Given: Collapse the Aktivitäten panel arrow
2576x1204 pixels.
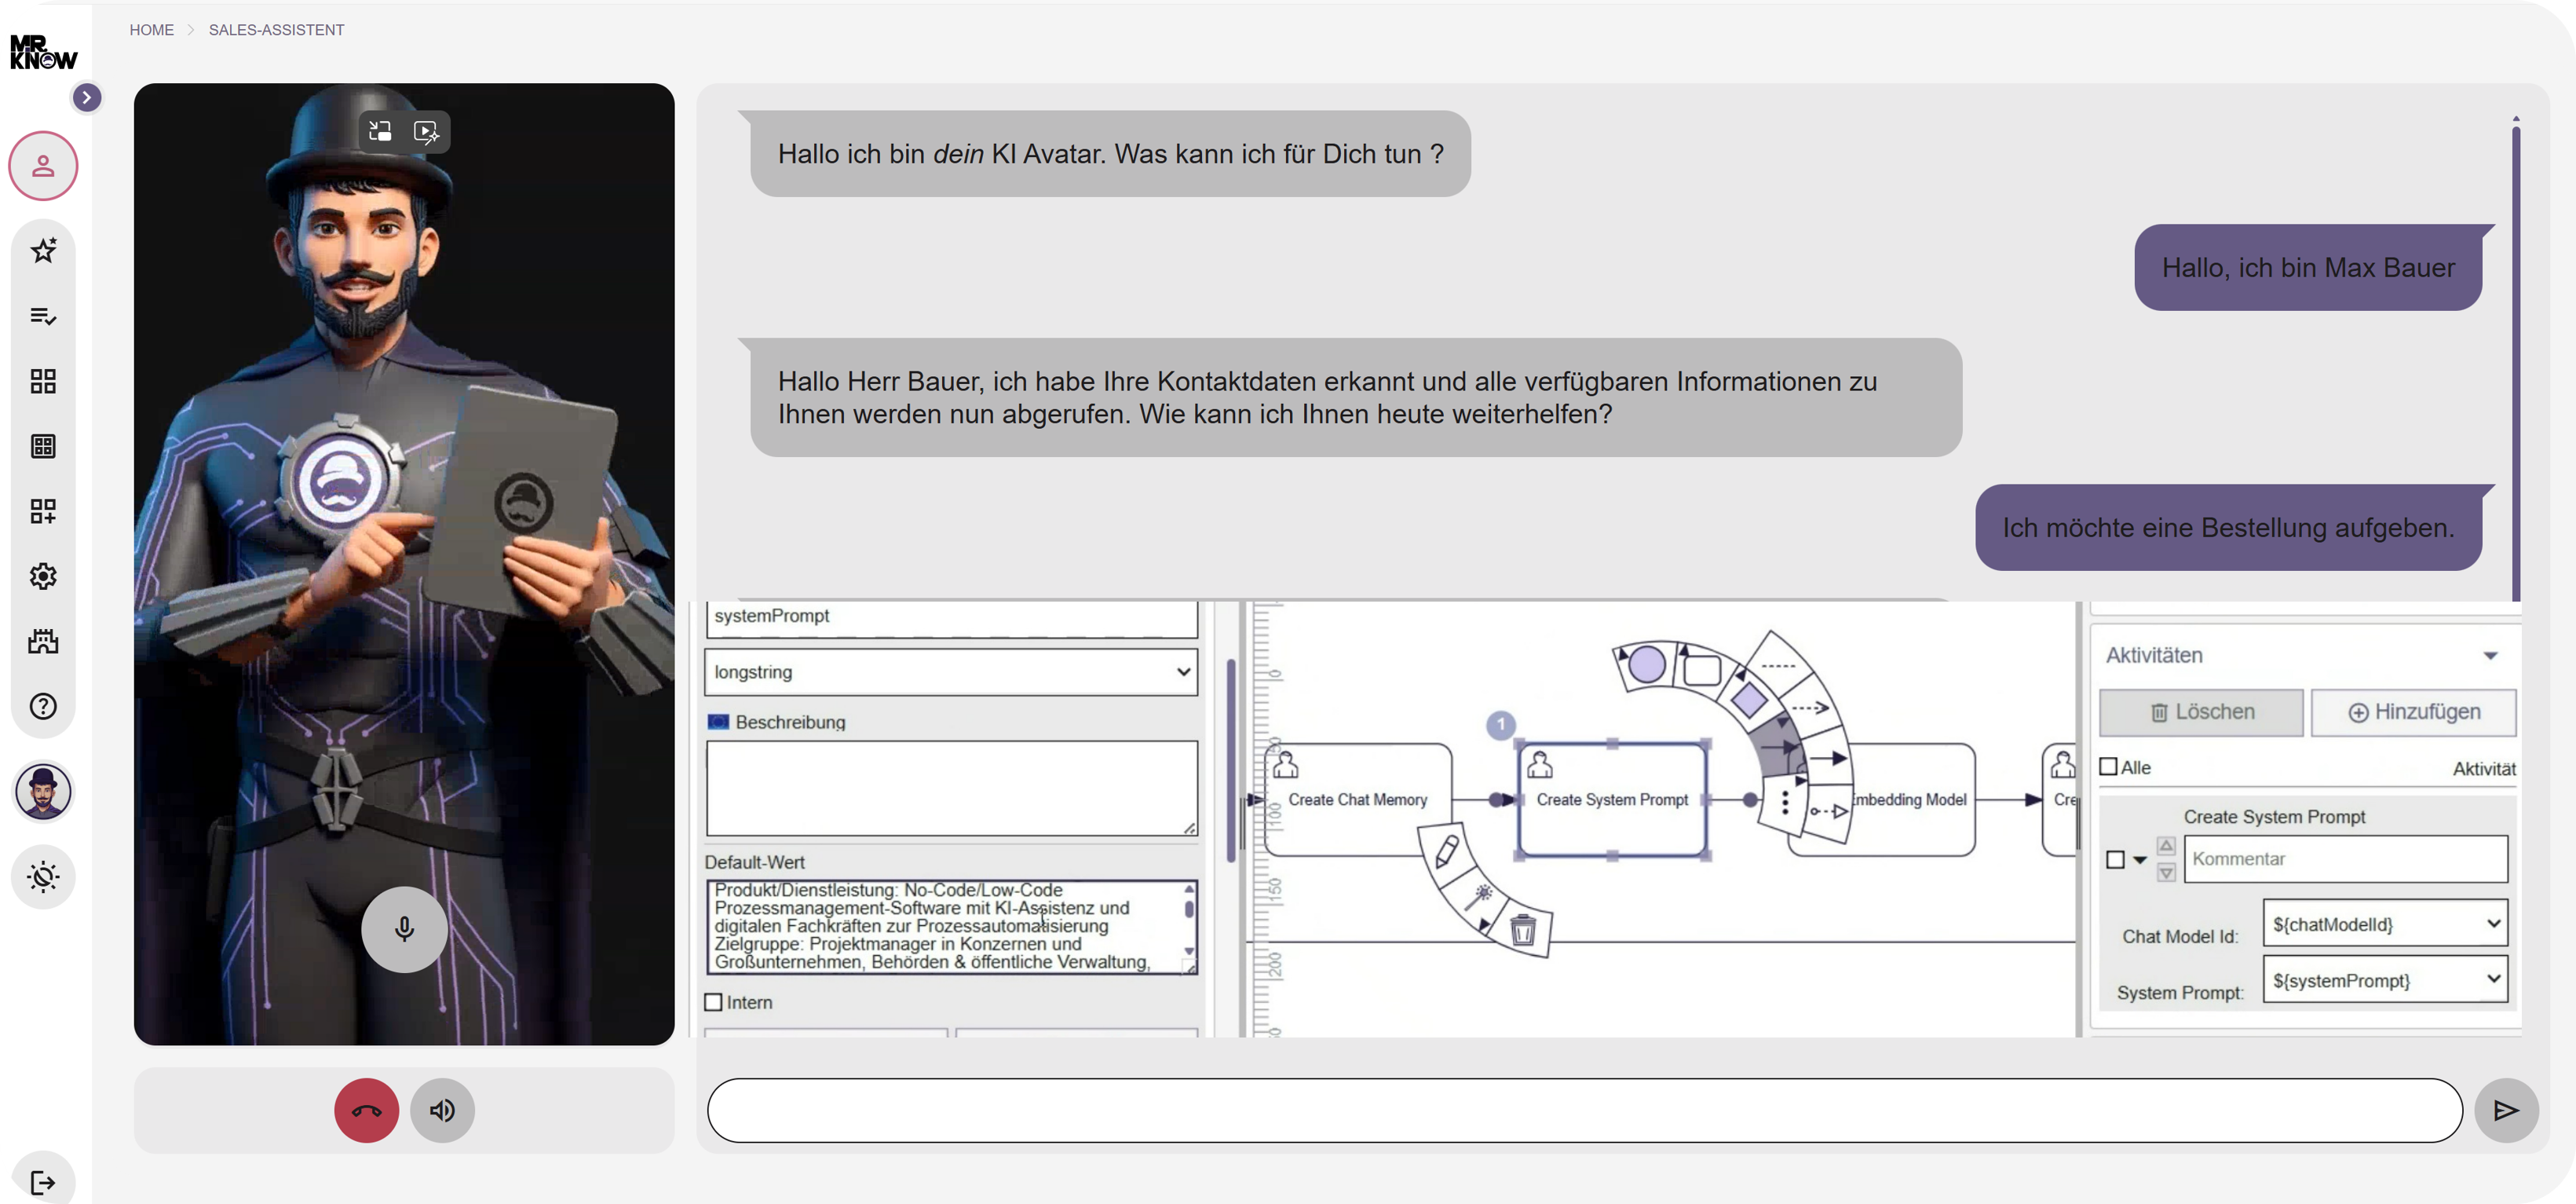Looking at the screenshot, I should coord(2490,656).
